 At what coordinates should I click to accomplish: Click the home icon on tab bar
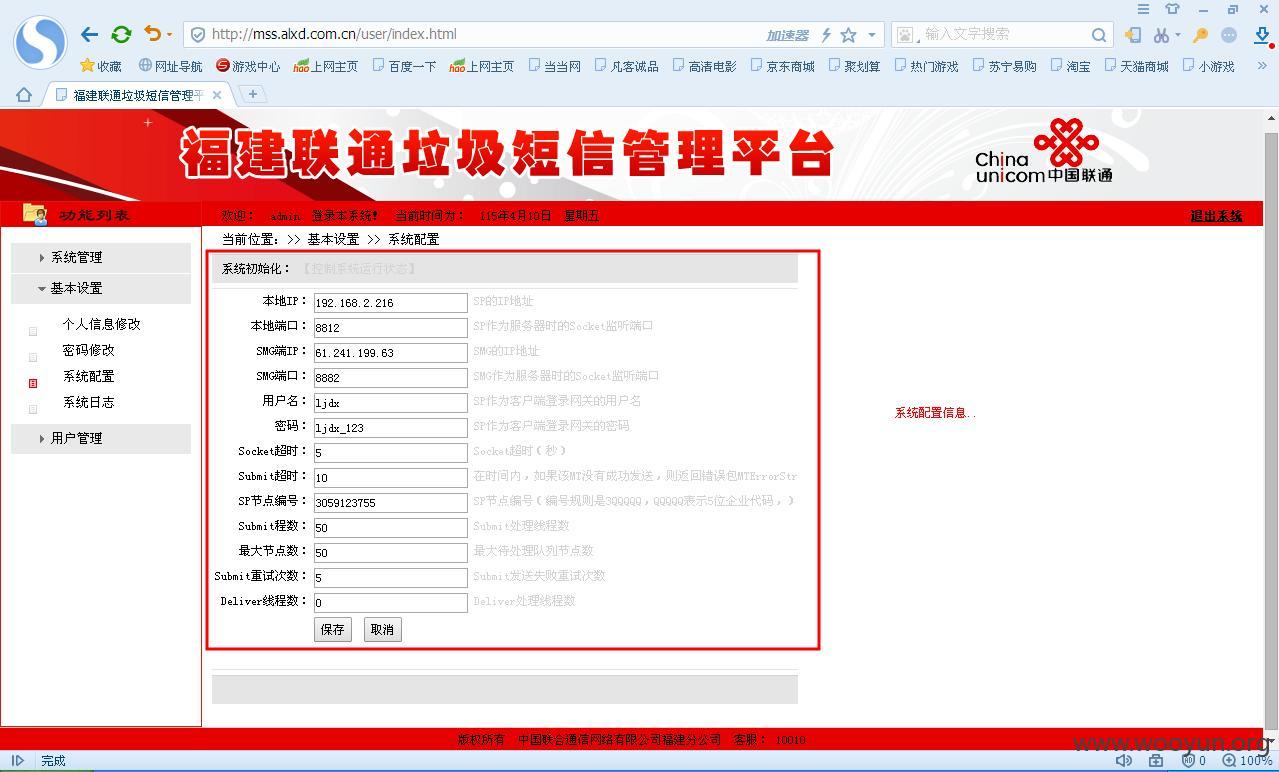(24, 95)
